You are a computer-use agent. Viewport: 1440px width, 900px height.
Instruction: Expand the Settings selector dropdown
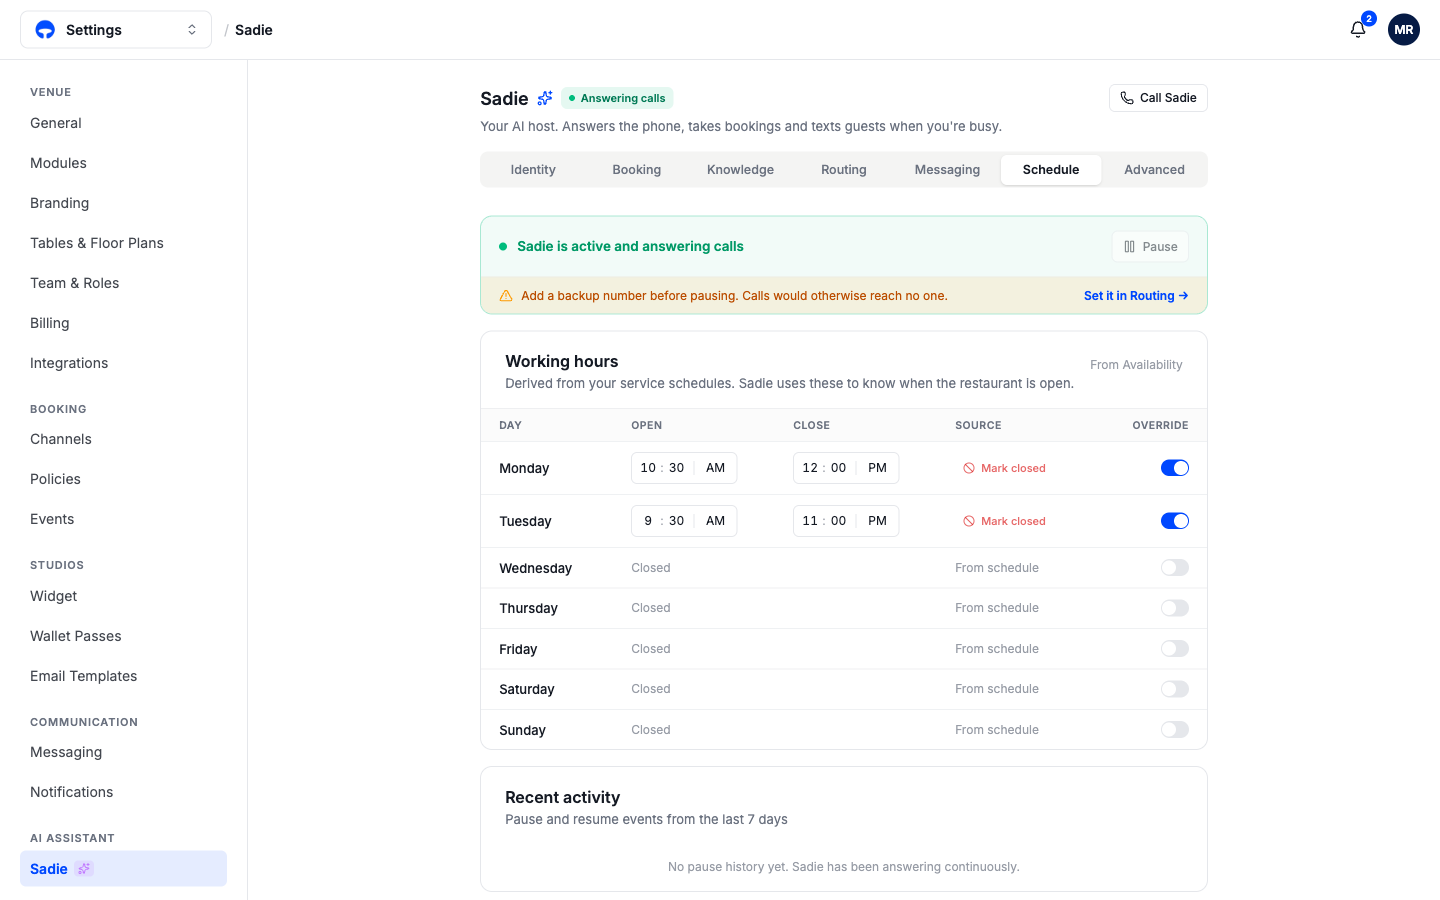pyautogui.click(x=116, y=30)
